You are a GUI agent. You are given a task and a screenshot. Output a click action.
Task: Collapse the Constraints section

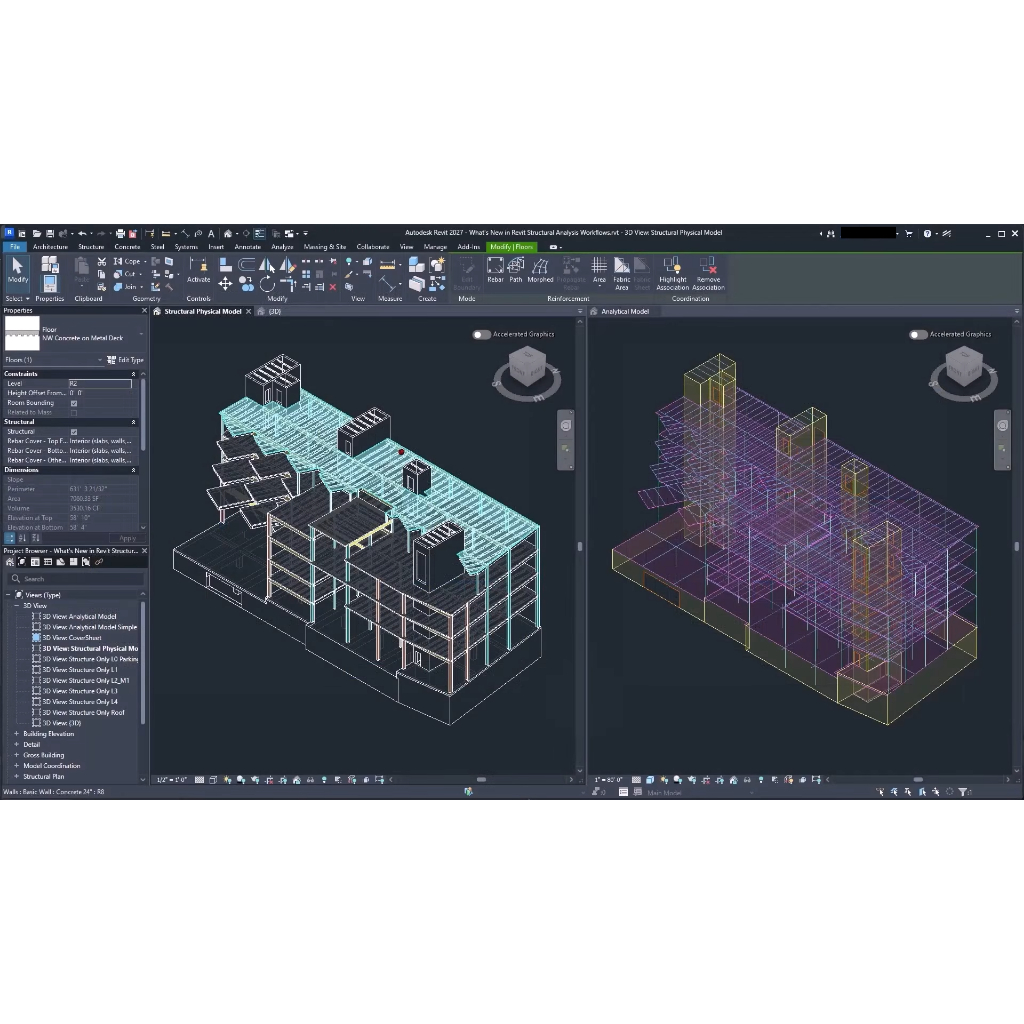click(x=134, y=374)
